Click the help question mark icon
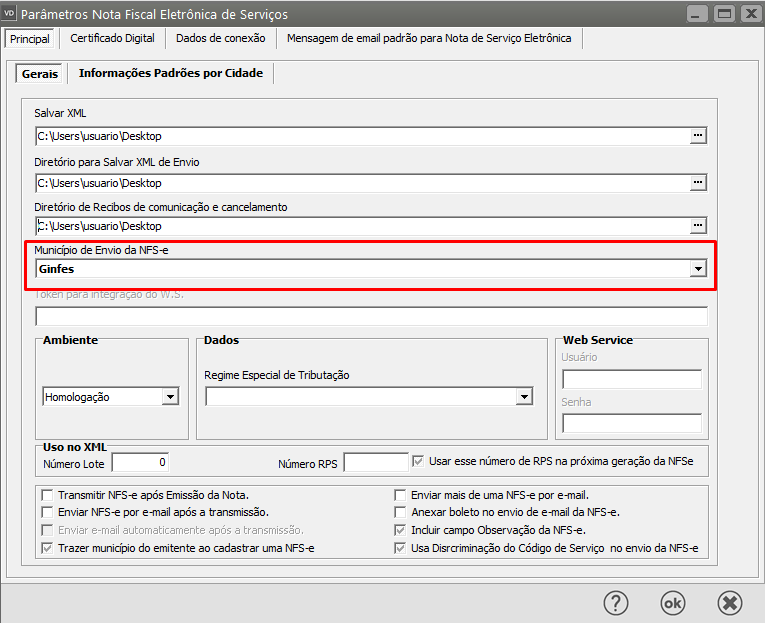 point(615,602)
